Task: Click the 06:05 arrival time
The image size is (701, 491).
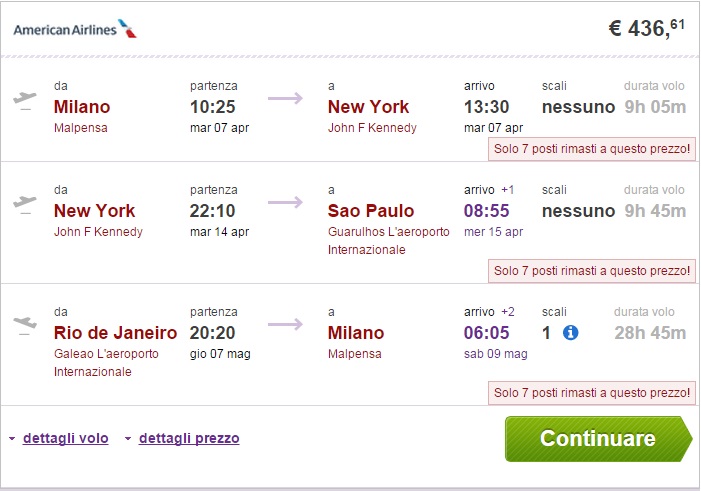Action: click(x=489, y=333)
